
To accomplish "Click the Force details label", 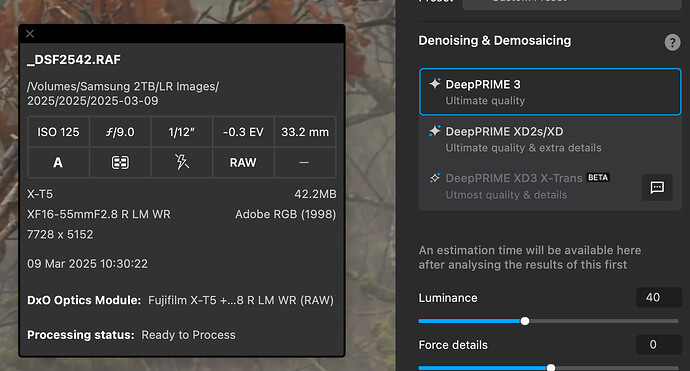I will pos(453,345).
